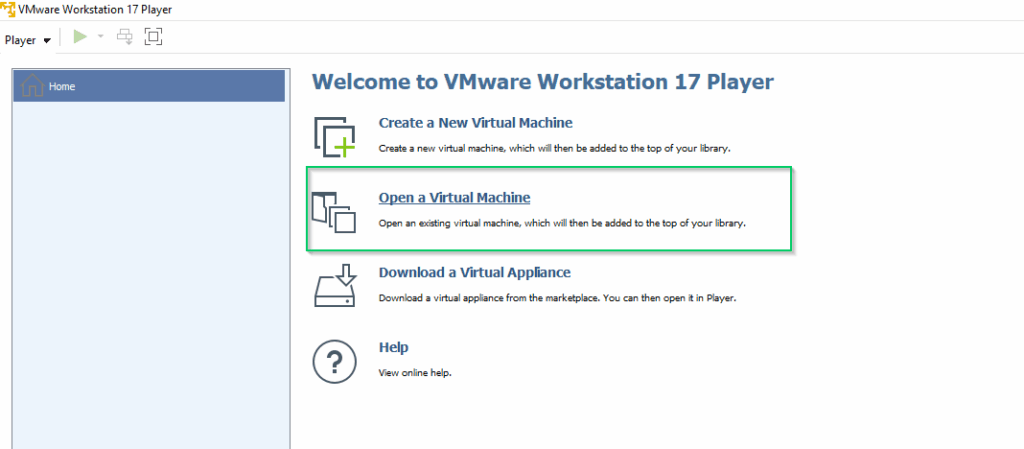Open the Create a New Virtual Machine link

pyautogui.click(x=475, y=123)
